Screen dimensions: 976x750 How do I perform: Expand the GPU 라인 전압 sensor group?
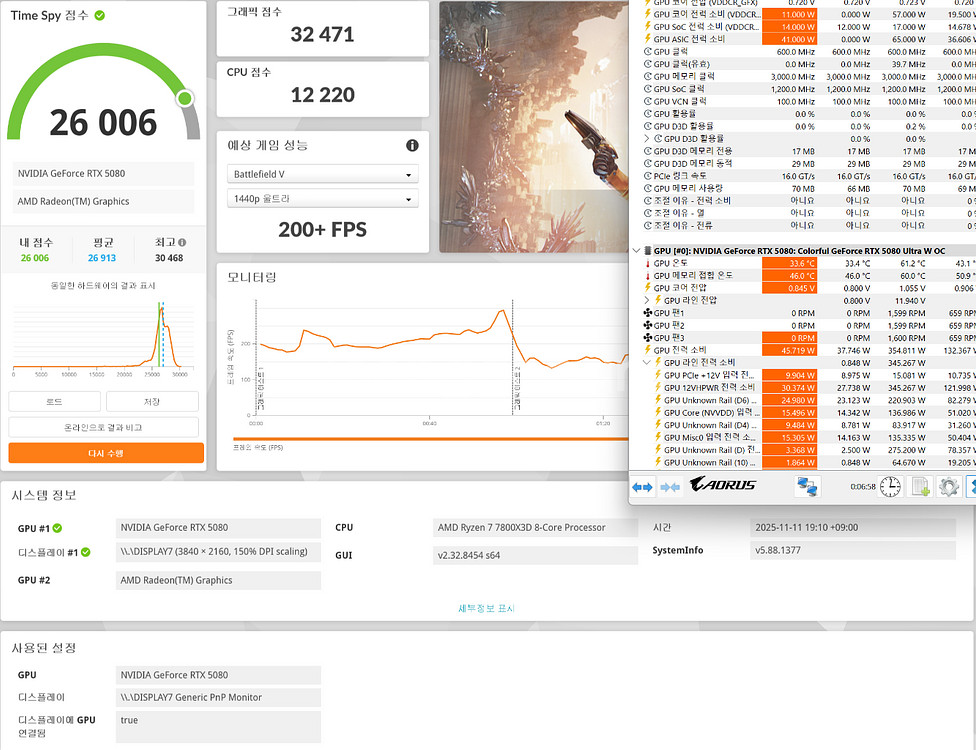pos(645,300)
